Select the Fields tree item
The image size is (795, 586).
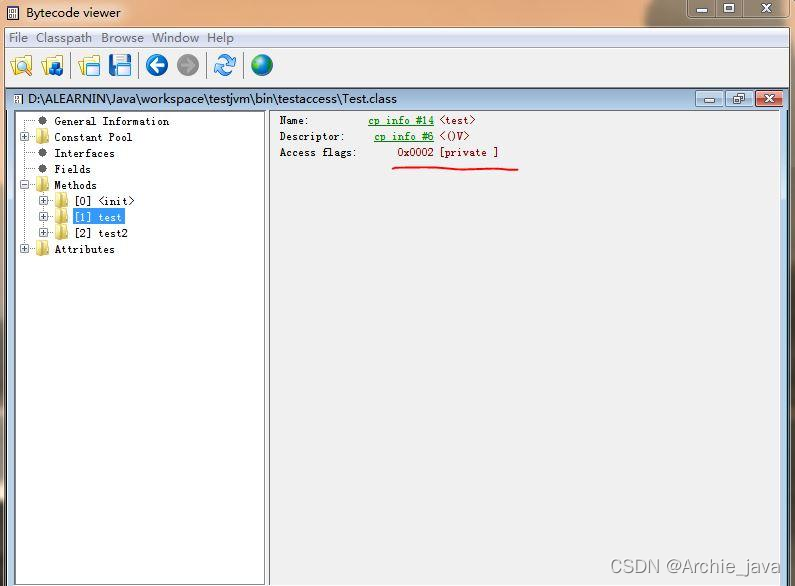pyautogui.click(x=73, y=169)
